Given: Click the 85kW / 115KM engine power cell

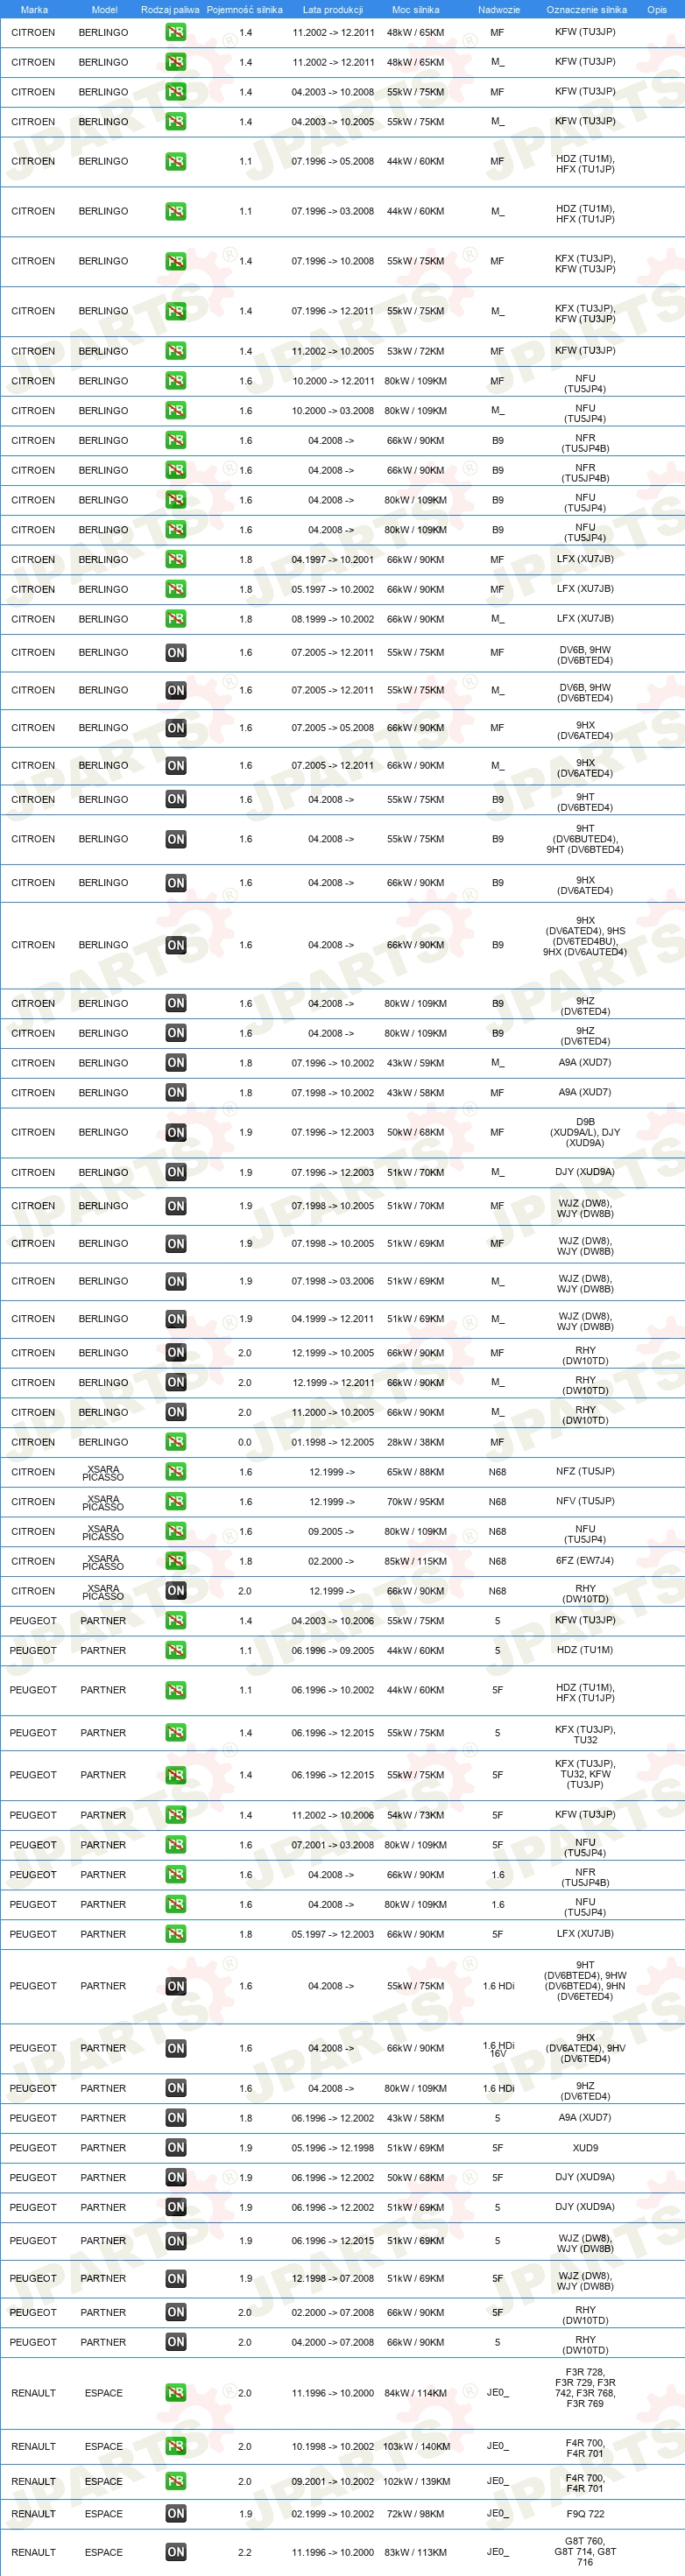Looking at the screenshot, I should click(x=415, y=1562).
